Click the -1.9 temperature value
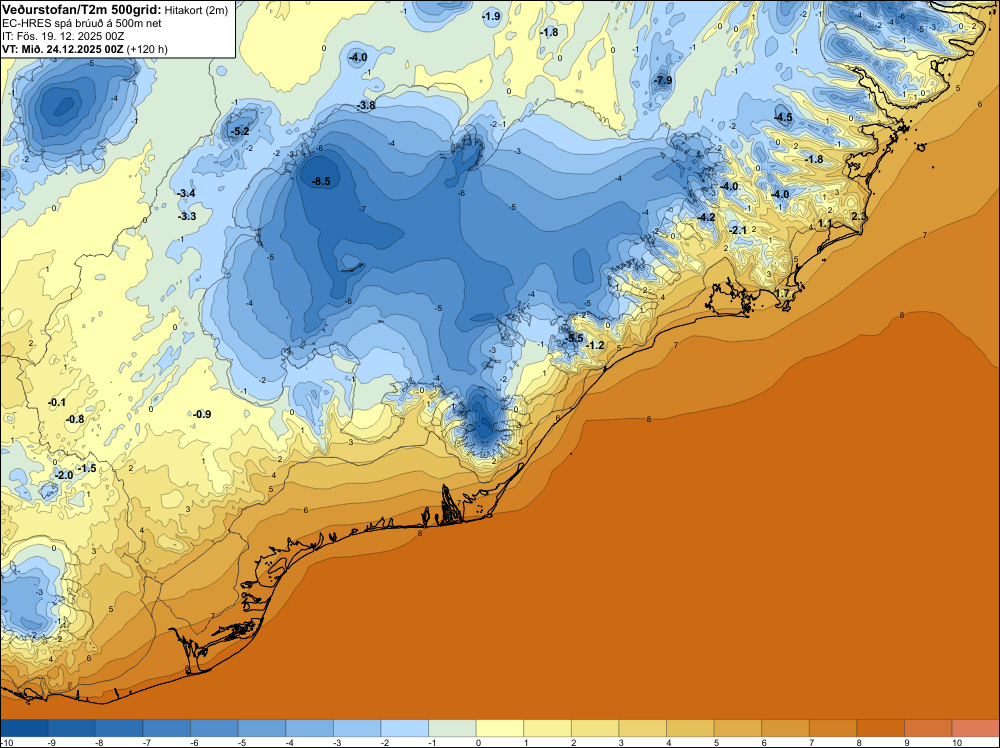The image size is (1000, 748). point(491,17)
